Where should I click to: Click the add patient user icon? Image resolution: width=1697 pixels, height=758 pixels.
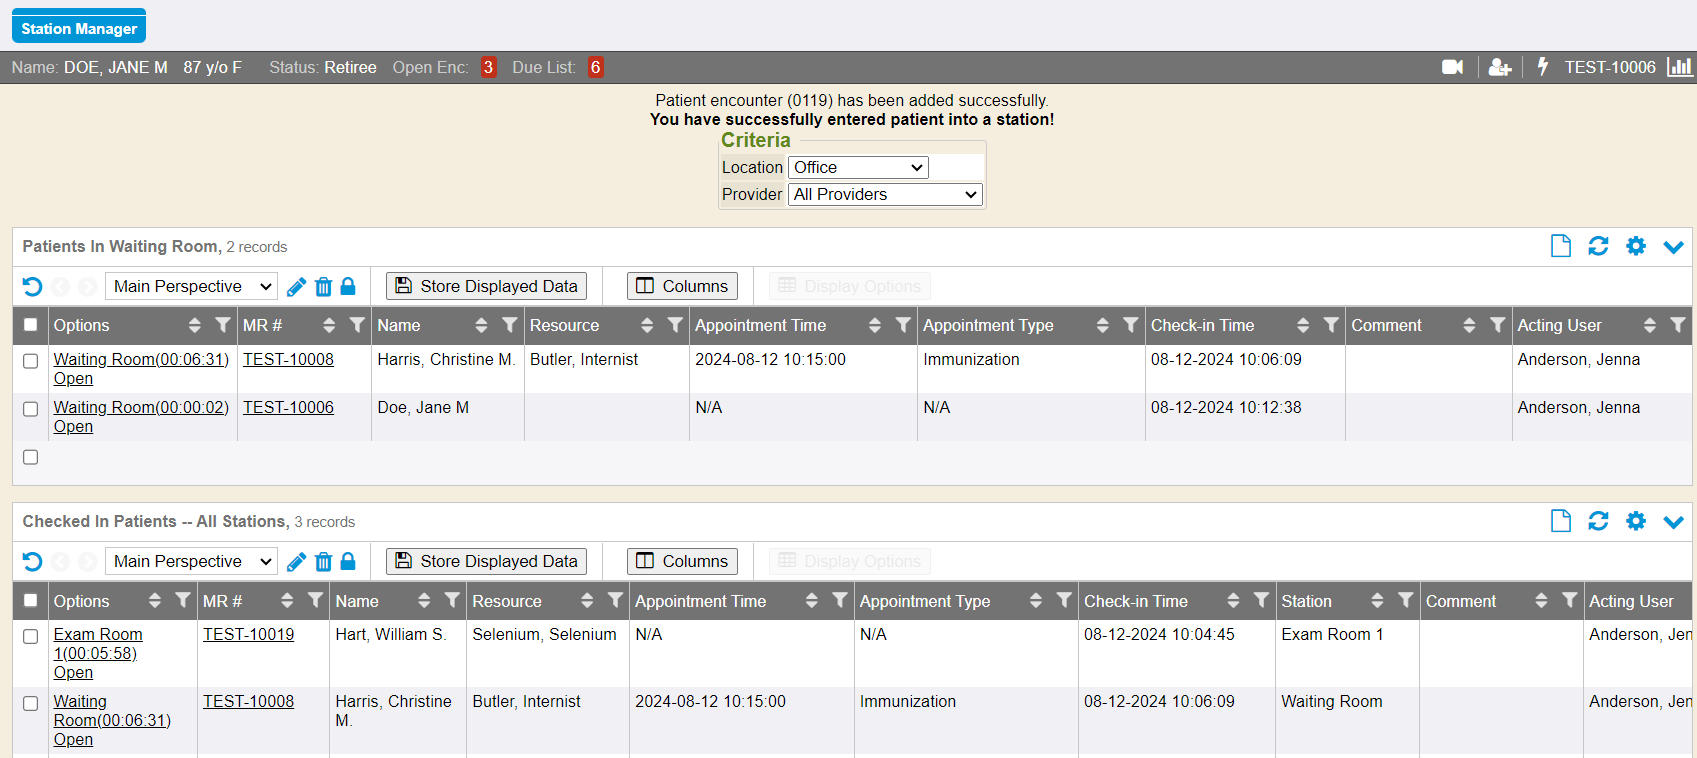pyautogui.click(x=1499, y=67)
